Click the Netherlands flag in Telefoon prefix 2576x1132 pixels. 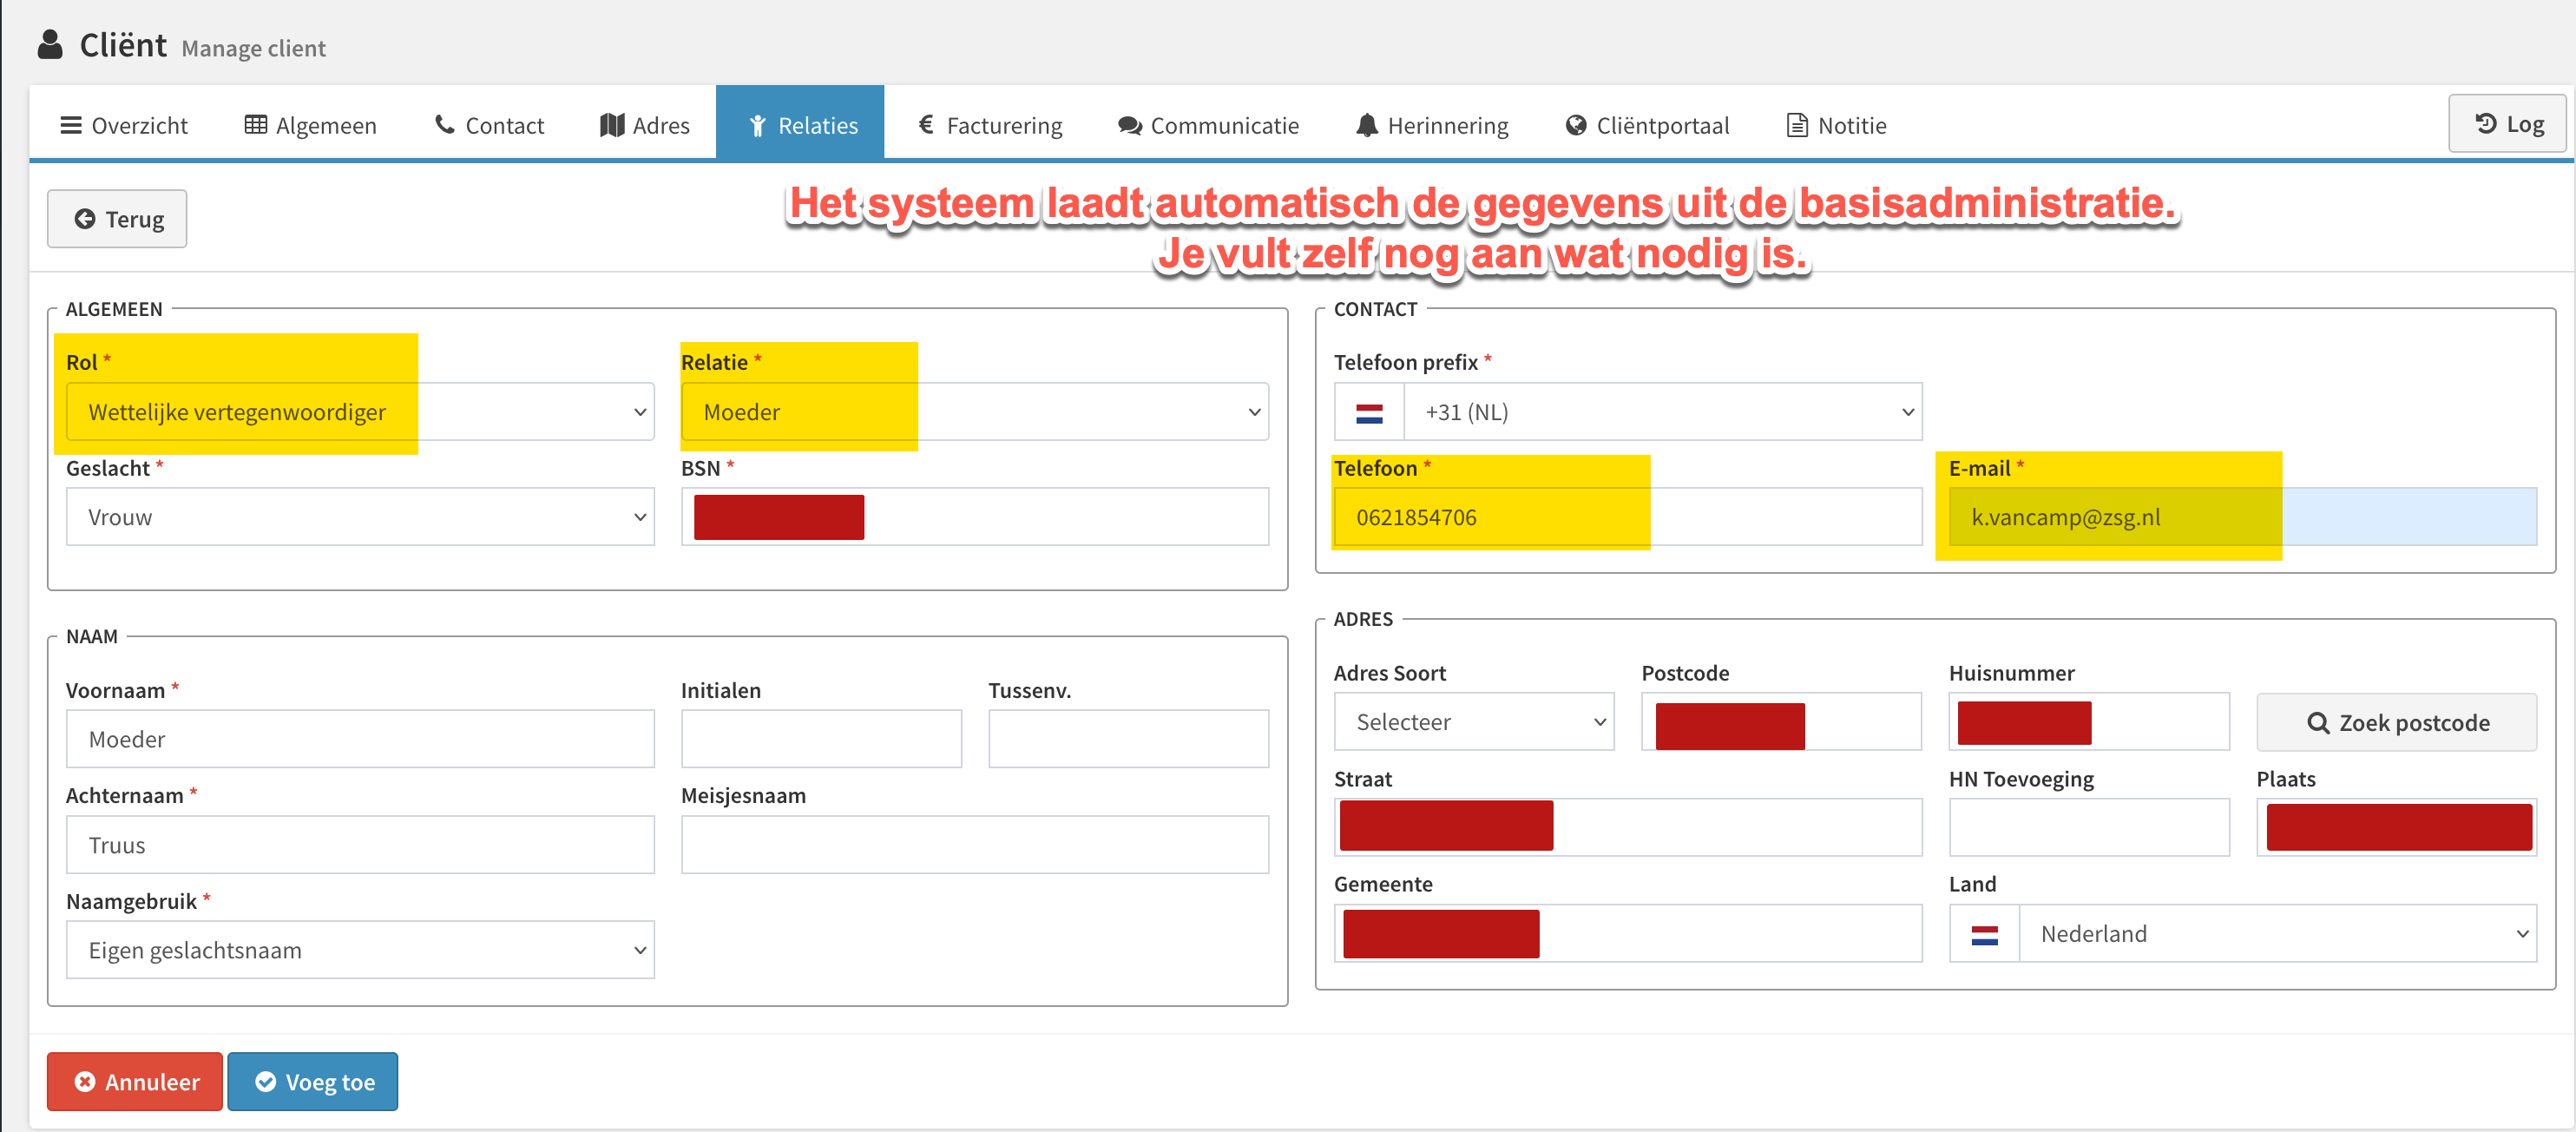(x=1369, y=413)
